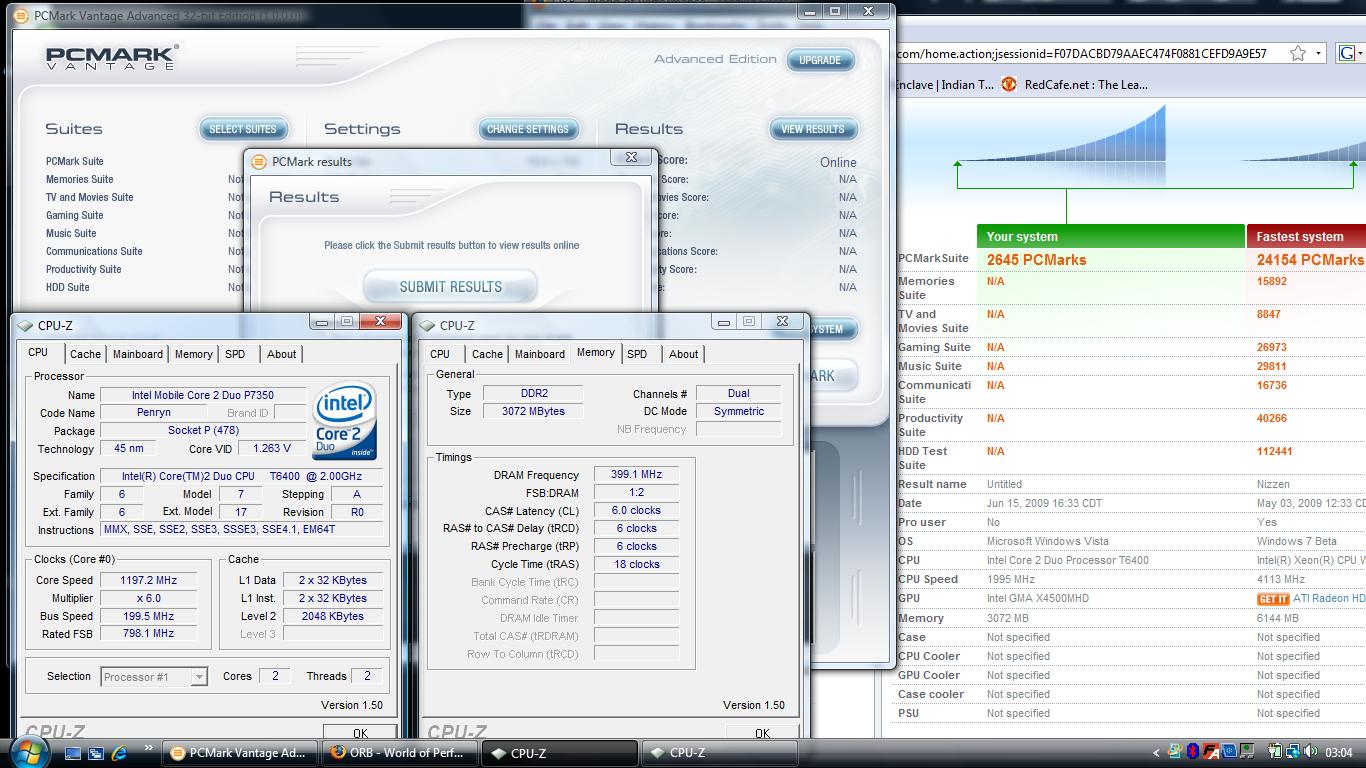Image resolution: width=1366 pixels, height=768 pixels.
Task: Click the ATI Radeon HD link
Action: click(x=1329, y=599)
